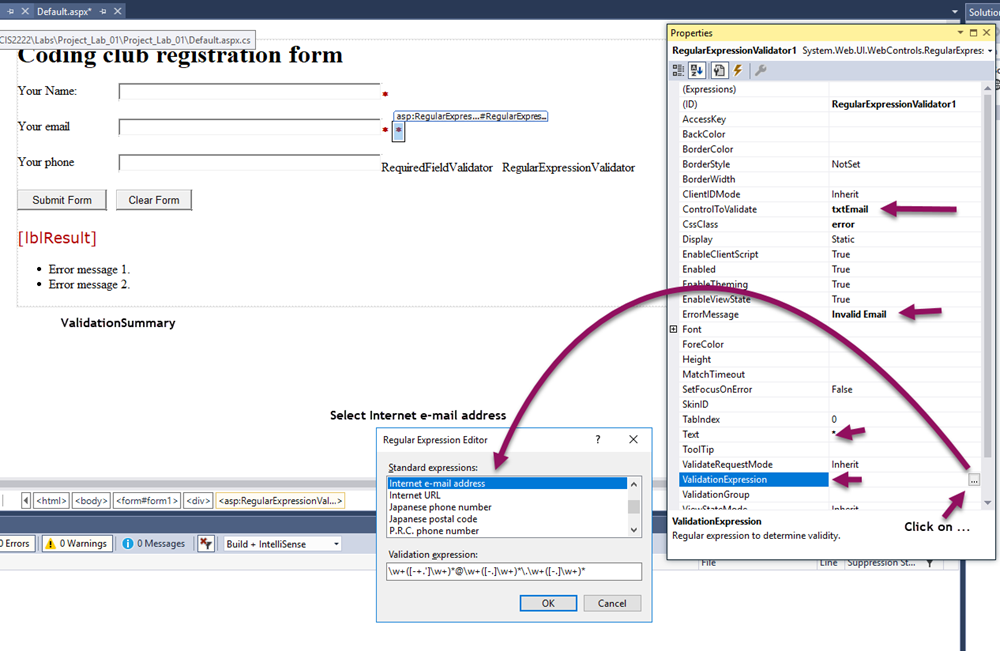Click the Your Name text box
The width and height of the screenshot is (1000, 651).
(249, 92)
